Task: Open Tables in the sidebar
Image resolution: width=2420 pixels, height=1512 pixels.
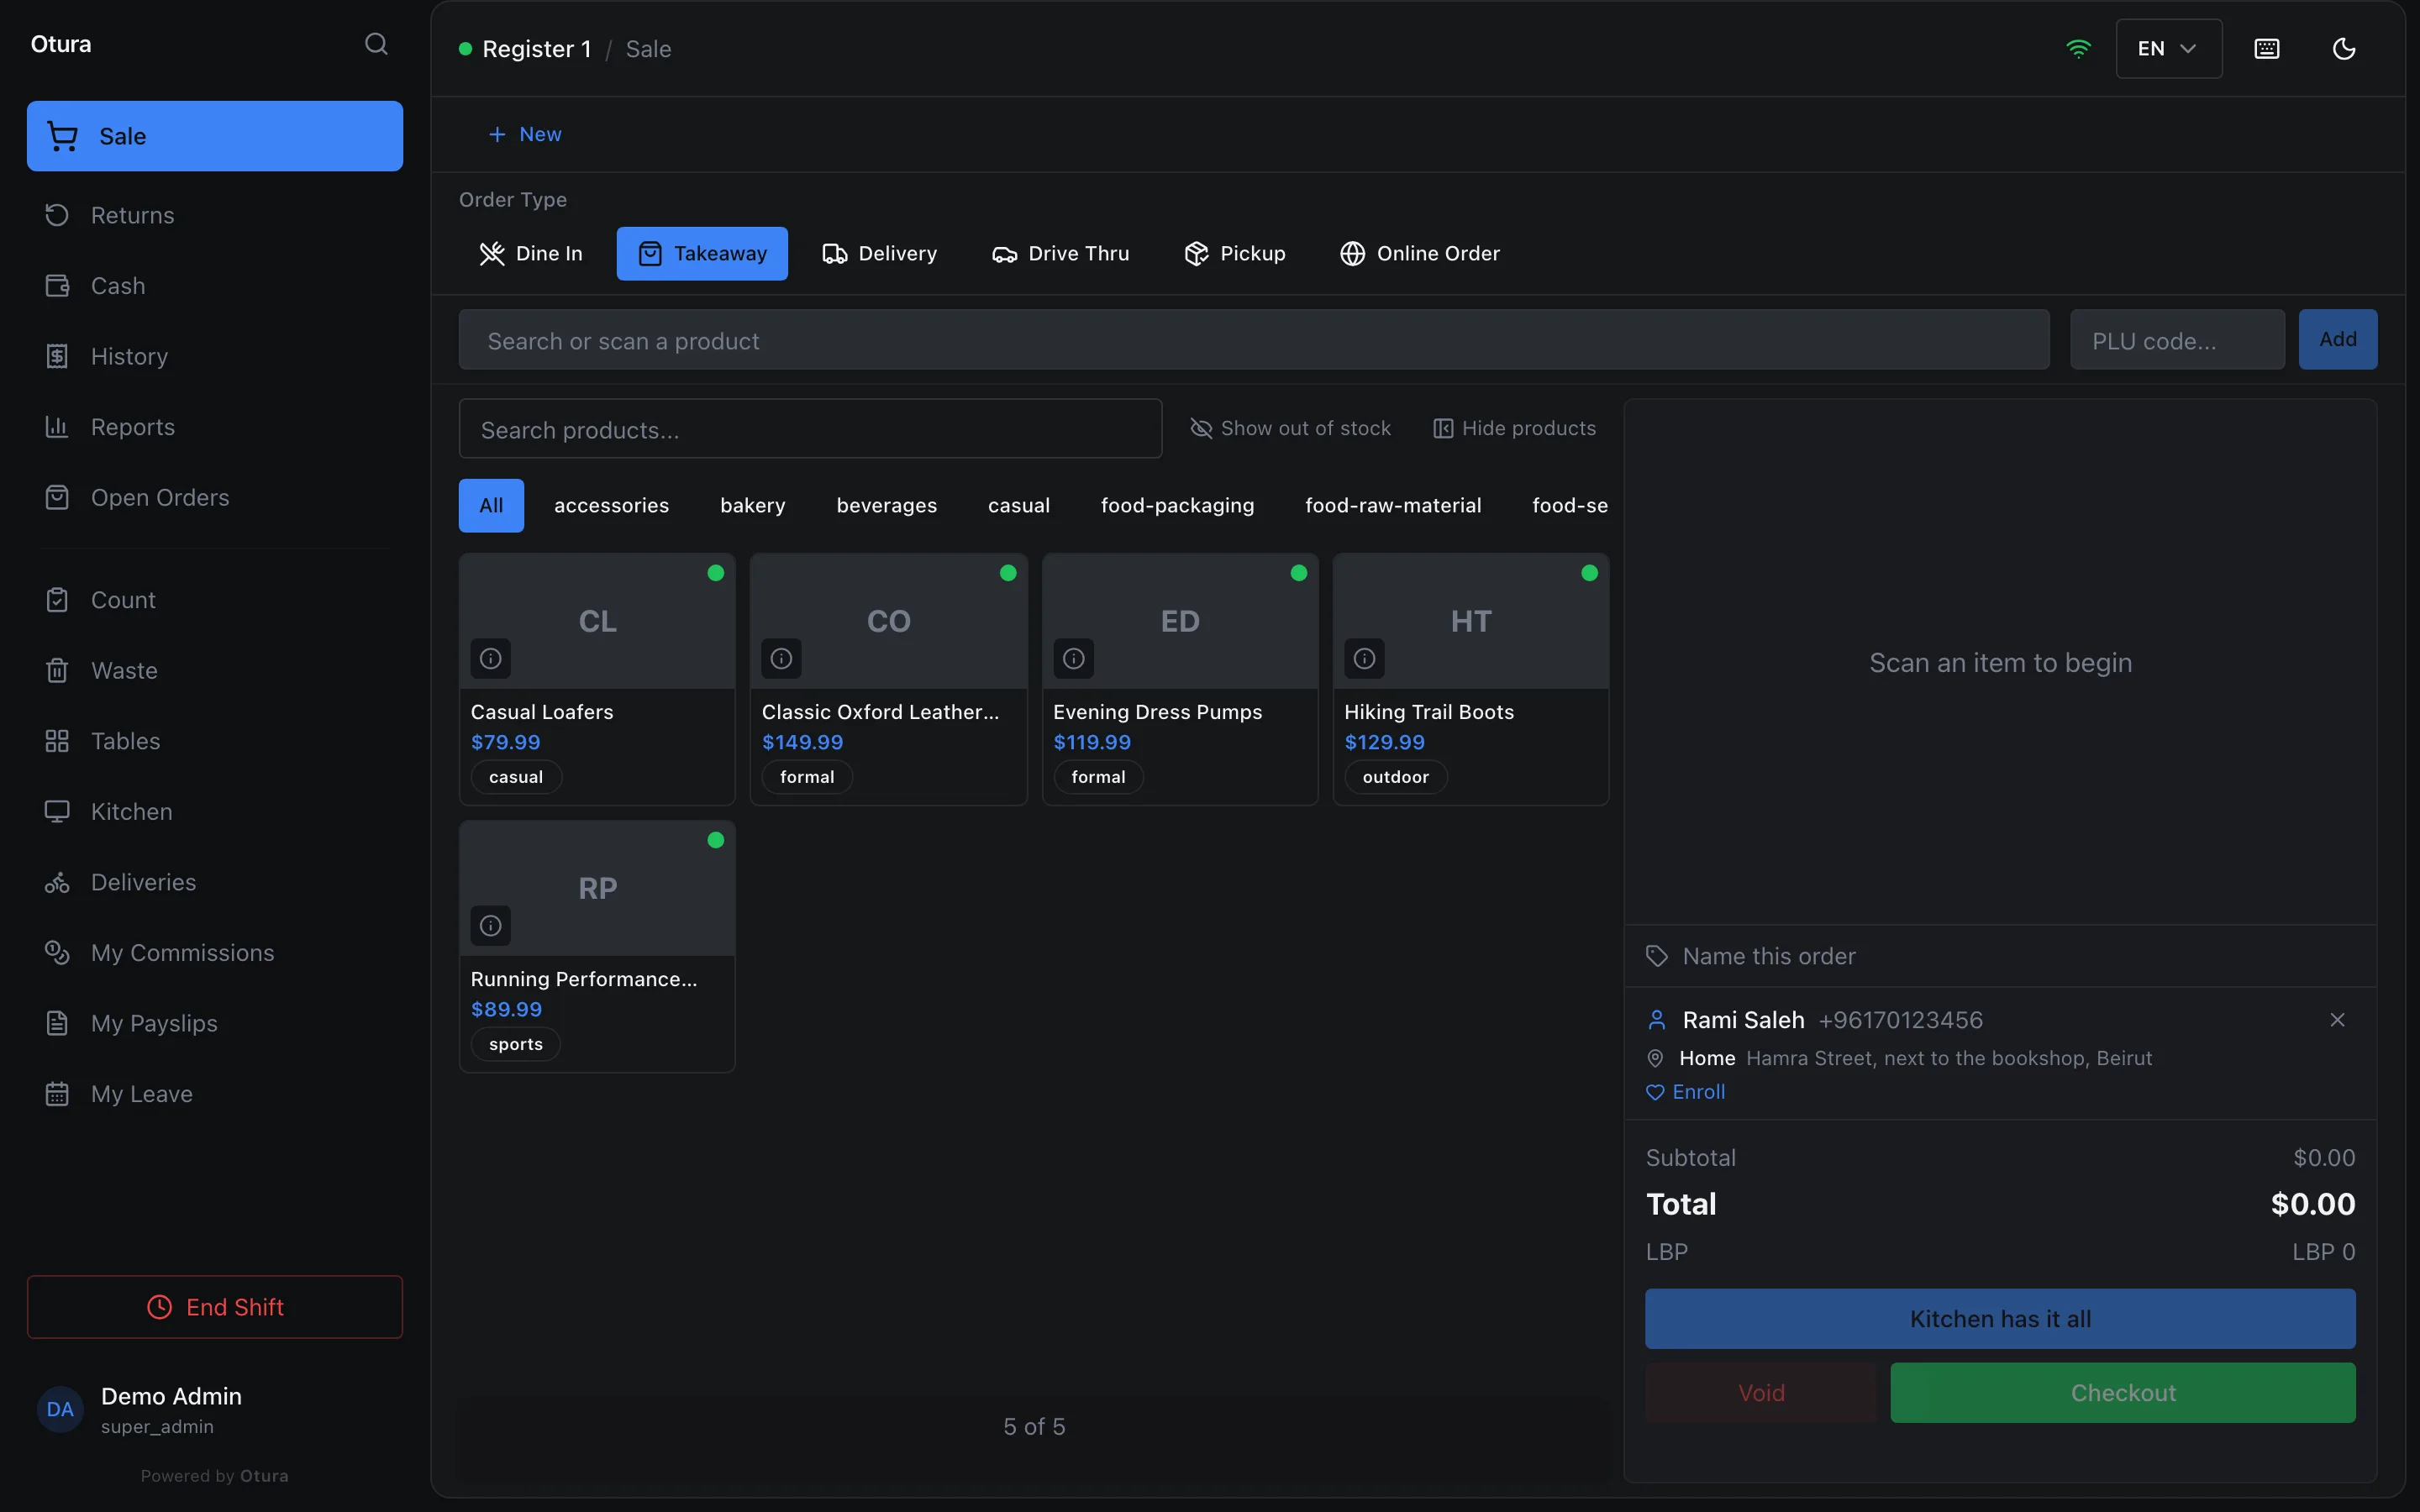Action: tap(215, 741)
